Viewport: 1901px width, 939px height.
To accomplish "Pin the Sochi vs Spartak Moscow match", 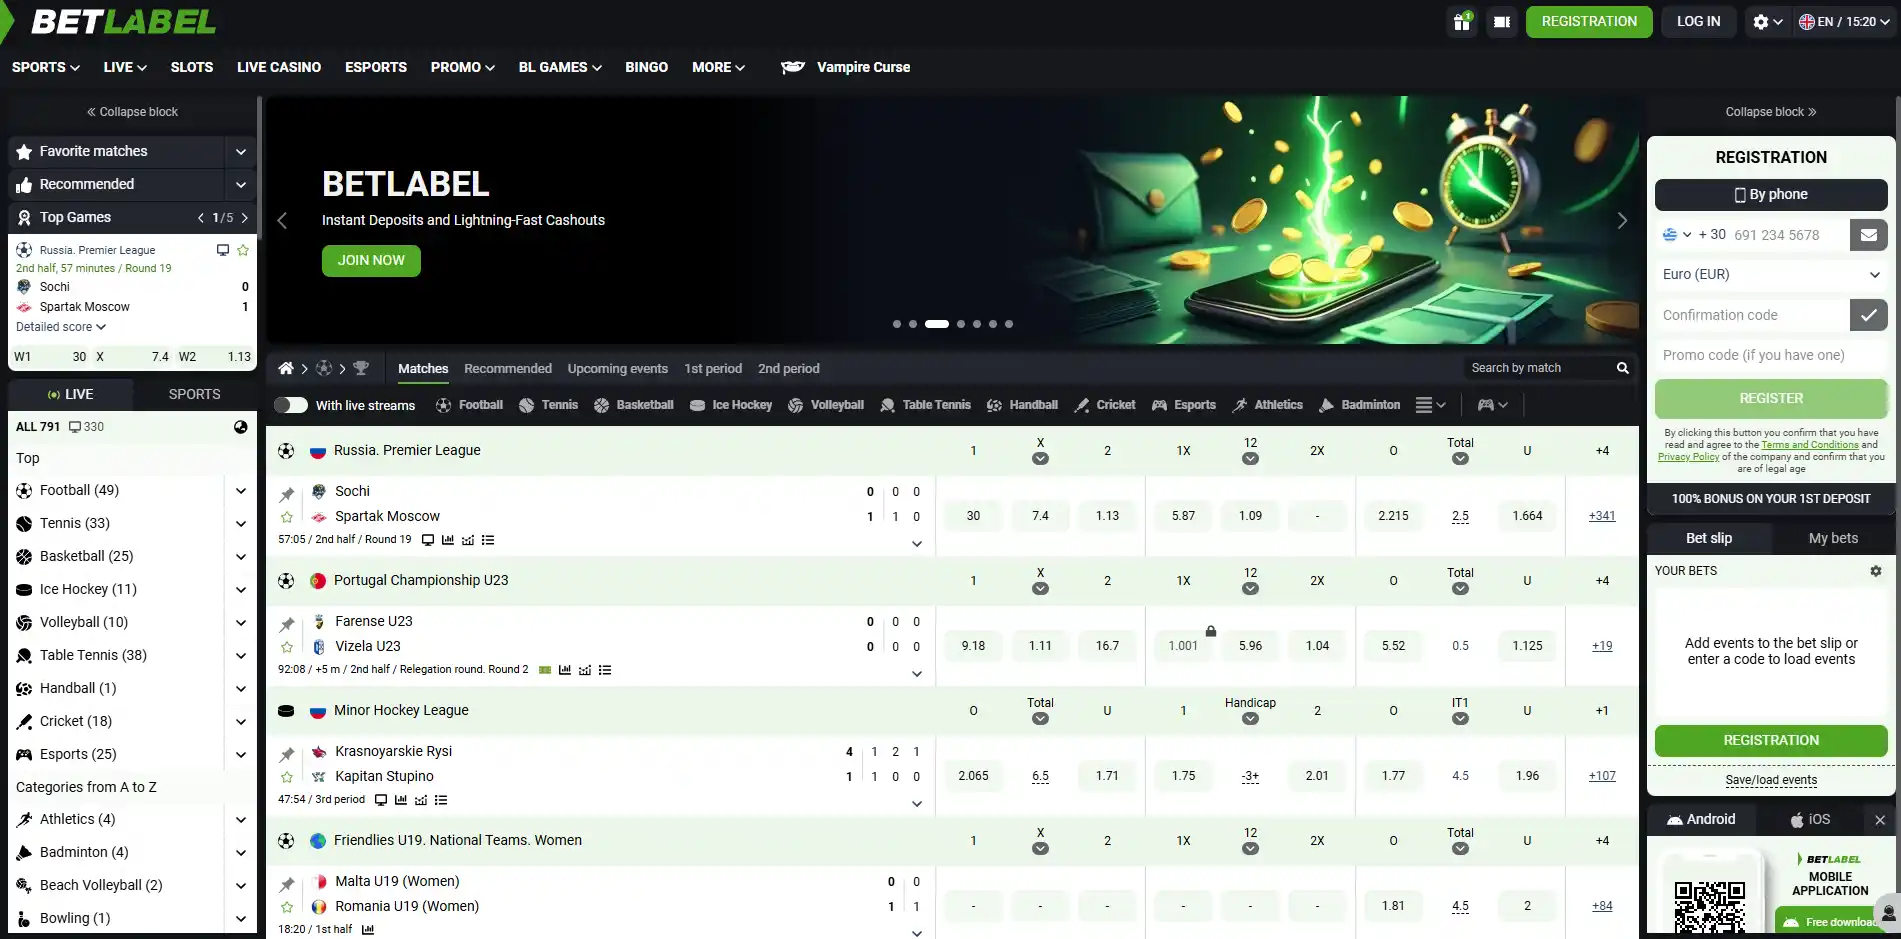I will 287,494.
